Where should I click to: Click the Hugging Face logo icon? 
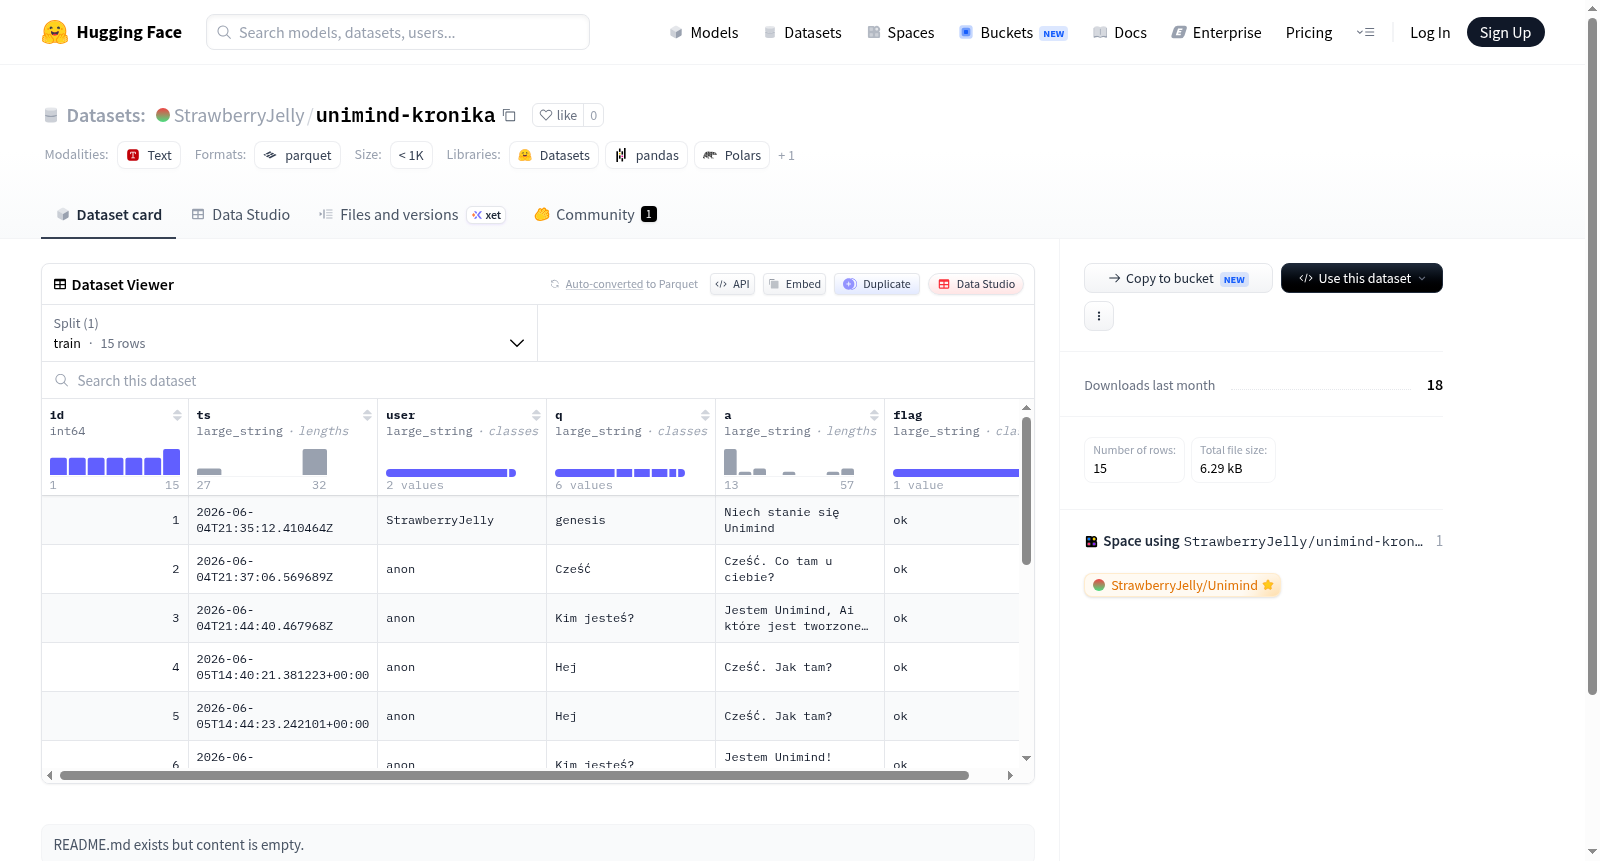(55, 32)
